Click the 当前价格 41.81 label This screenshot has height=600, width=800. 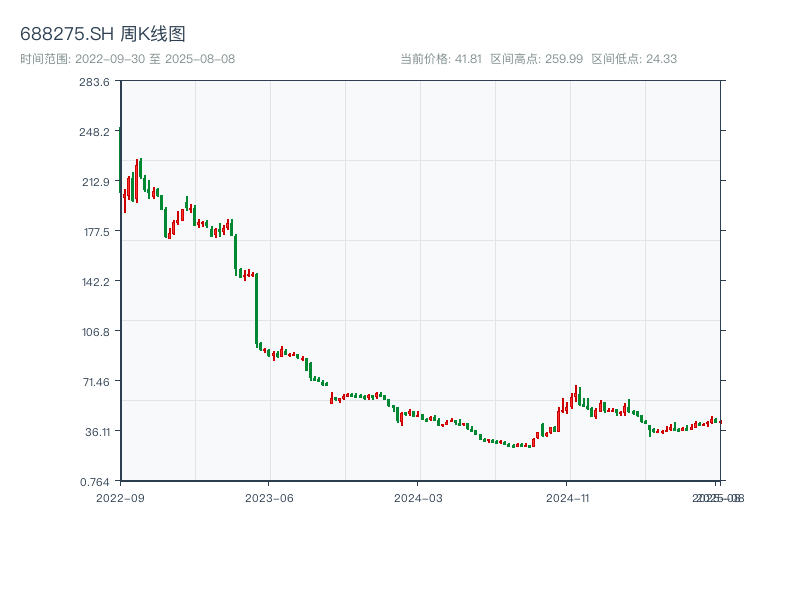point(440,59)
